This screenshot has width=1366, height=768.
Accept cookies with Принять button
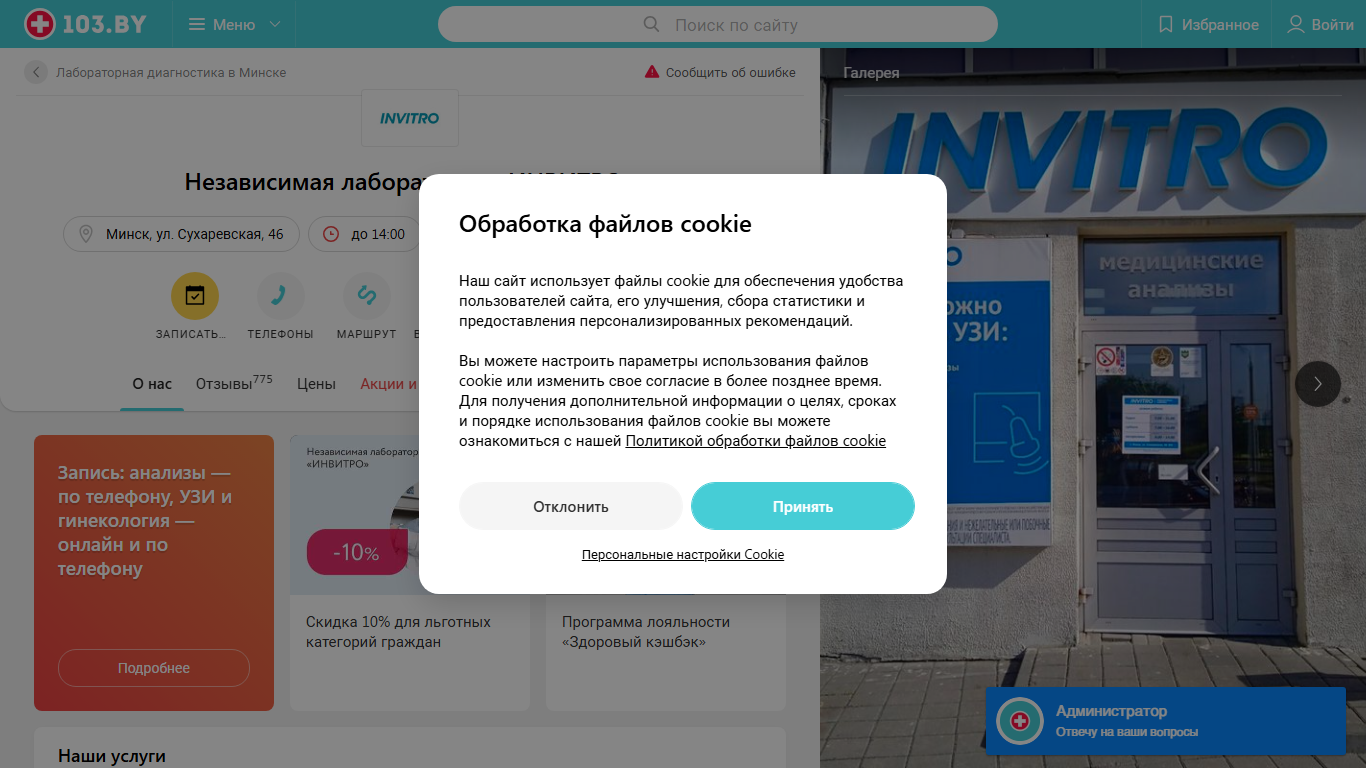coord(803,506)
